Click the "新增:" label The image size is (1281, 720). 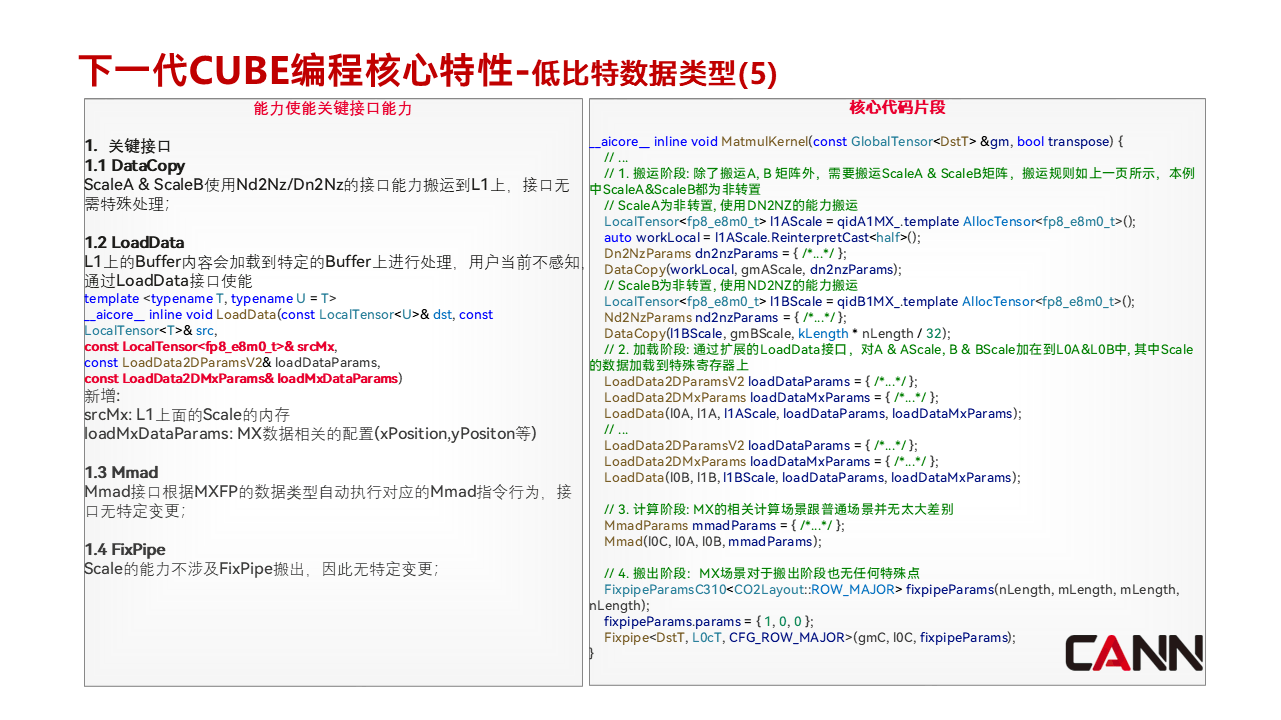[102, 395]
